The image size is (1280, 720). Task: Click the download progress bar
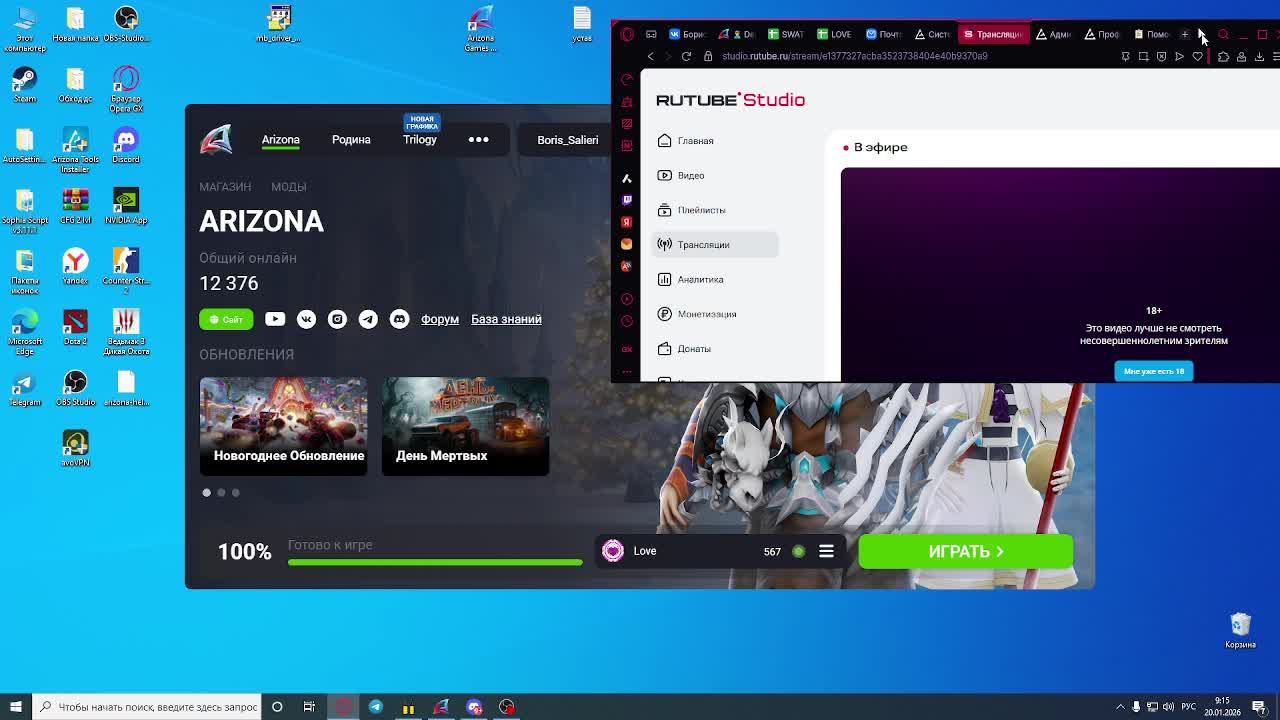tap(435, 562)
